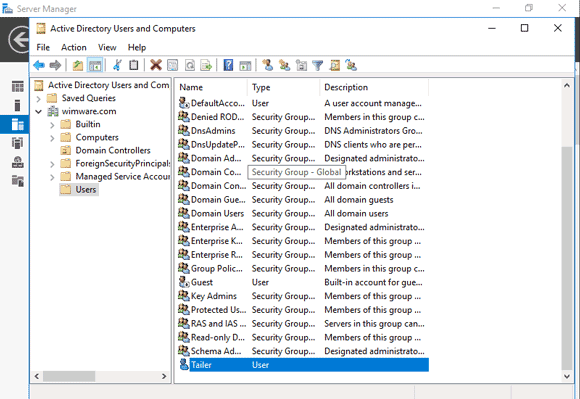Open the Action menu

(x=74, y=47)
